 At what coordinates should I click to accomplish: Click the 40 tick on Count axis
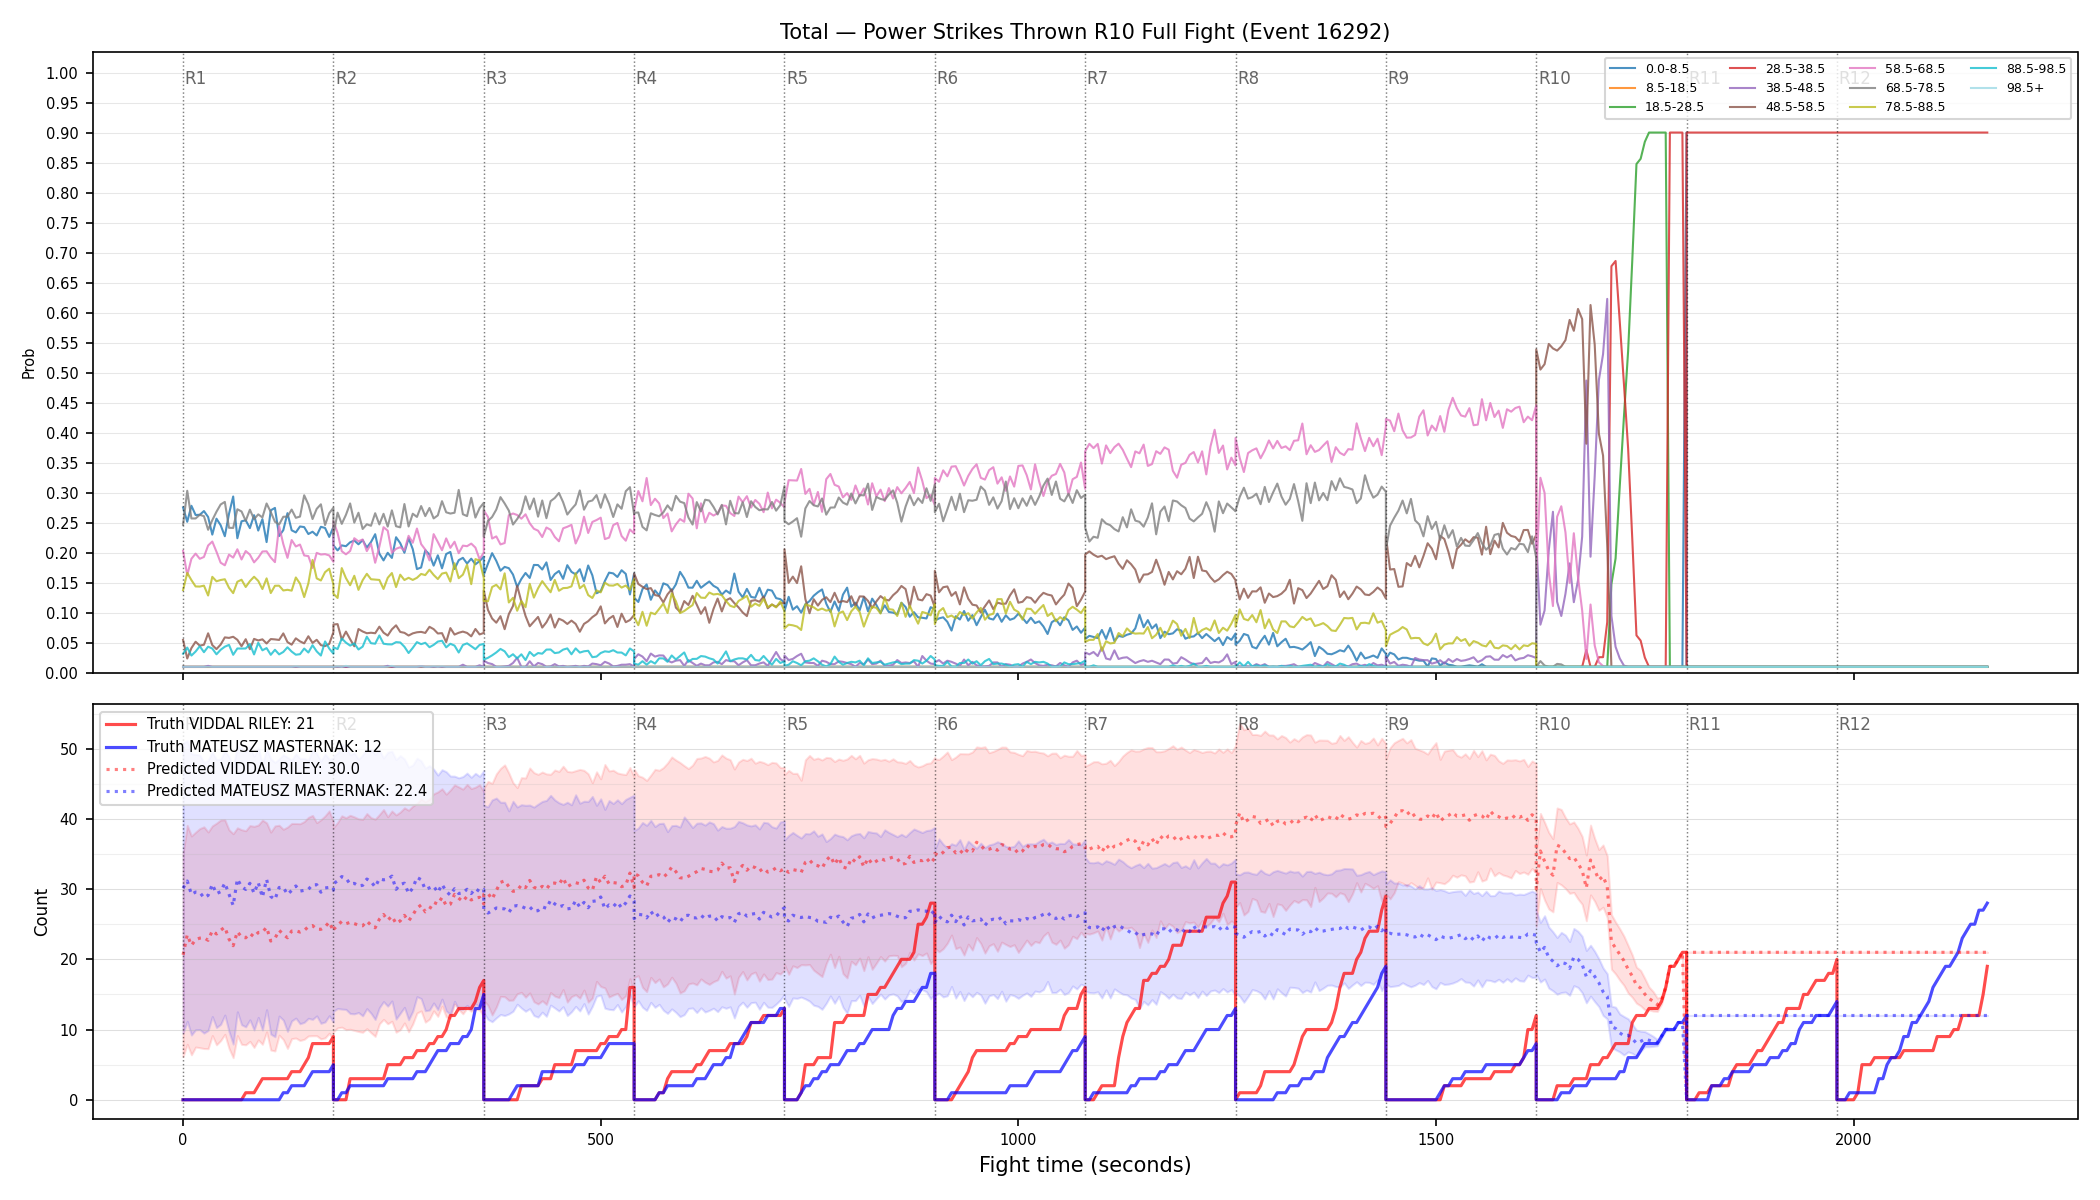tap(69, 819)
